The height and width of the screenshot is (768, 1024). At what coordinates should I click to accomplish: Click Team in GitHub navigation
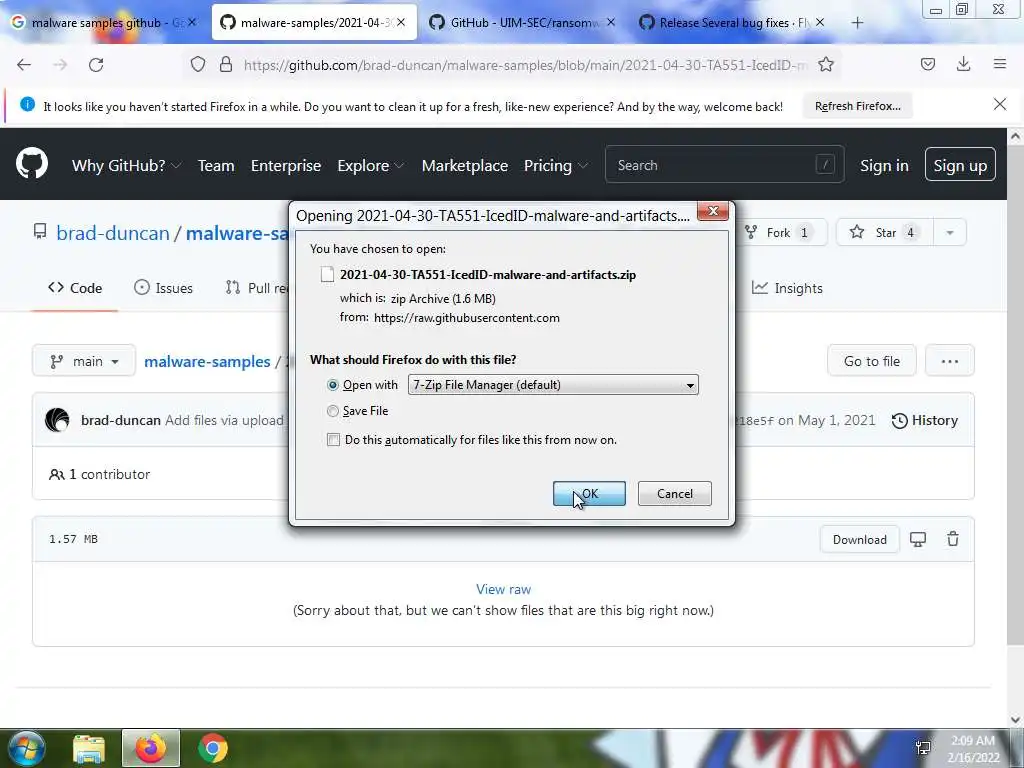click(216, 165)
